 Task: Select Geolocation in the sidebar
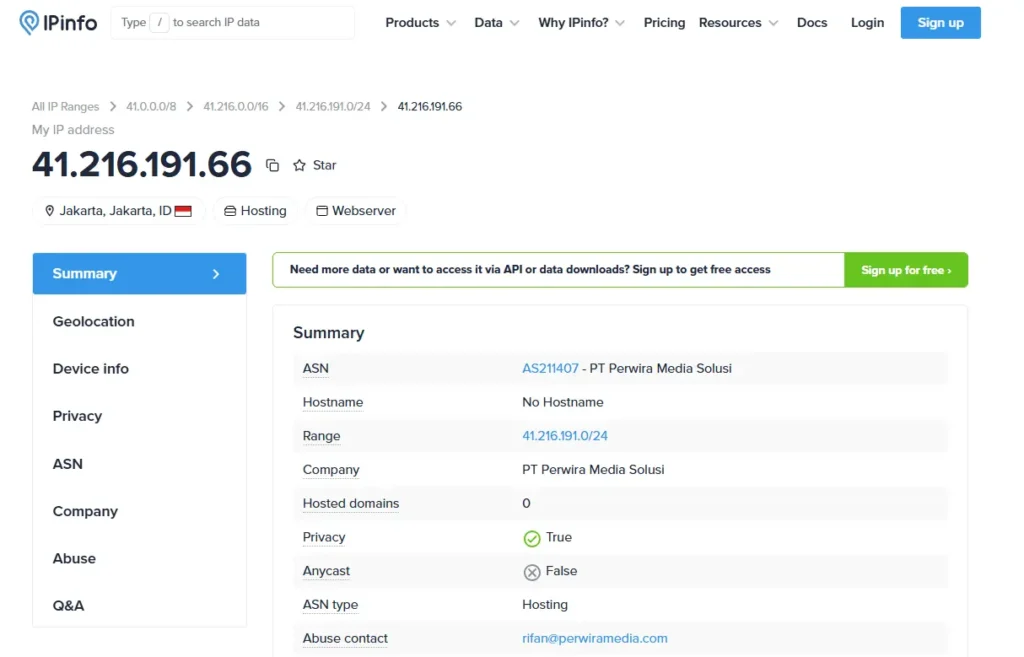coord(93,321)
